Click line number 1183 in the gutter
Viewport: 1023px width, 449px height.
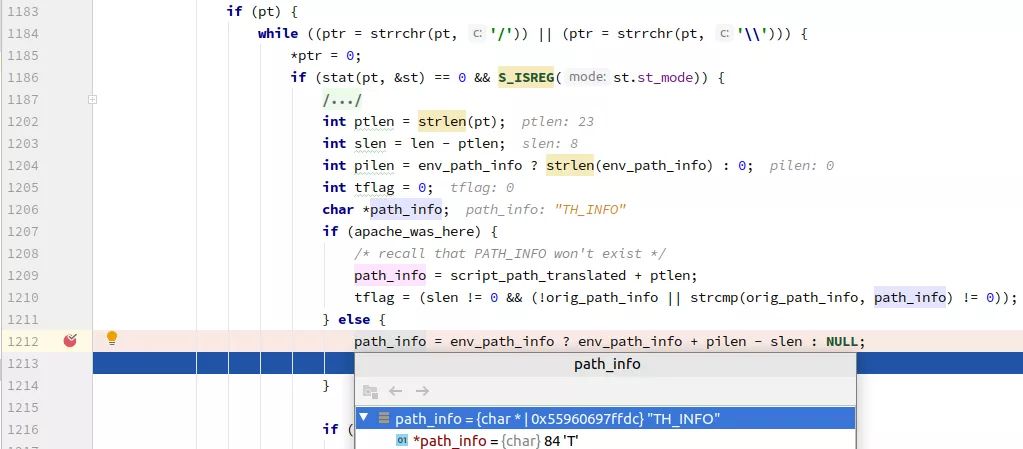pyautogui.click(x=23, y=12)
